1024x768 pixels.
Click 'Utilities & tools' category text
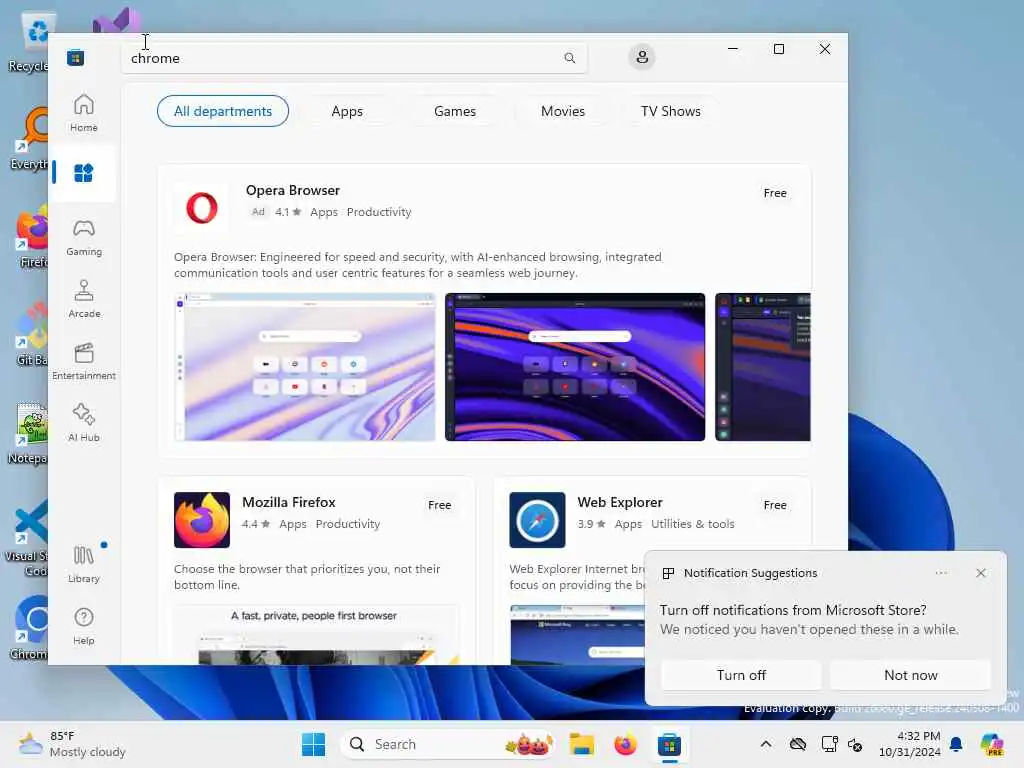tap(692, 524)
